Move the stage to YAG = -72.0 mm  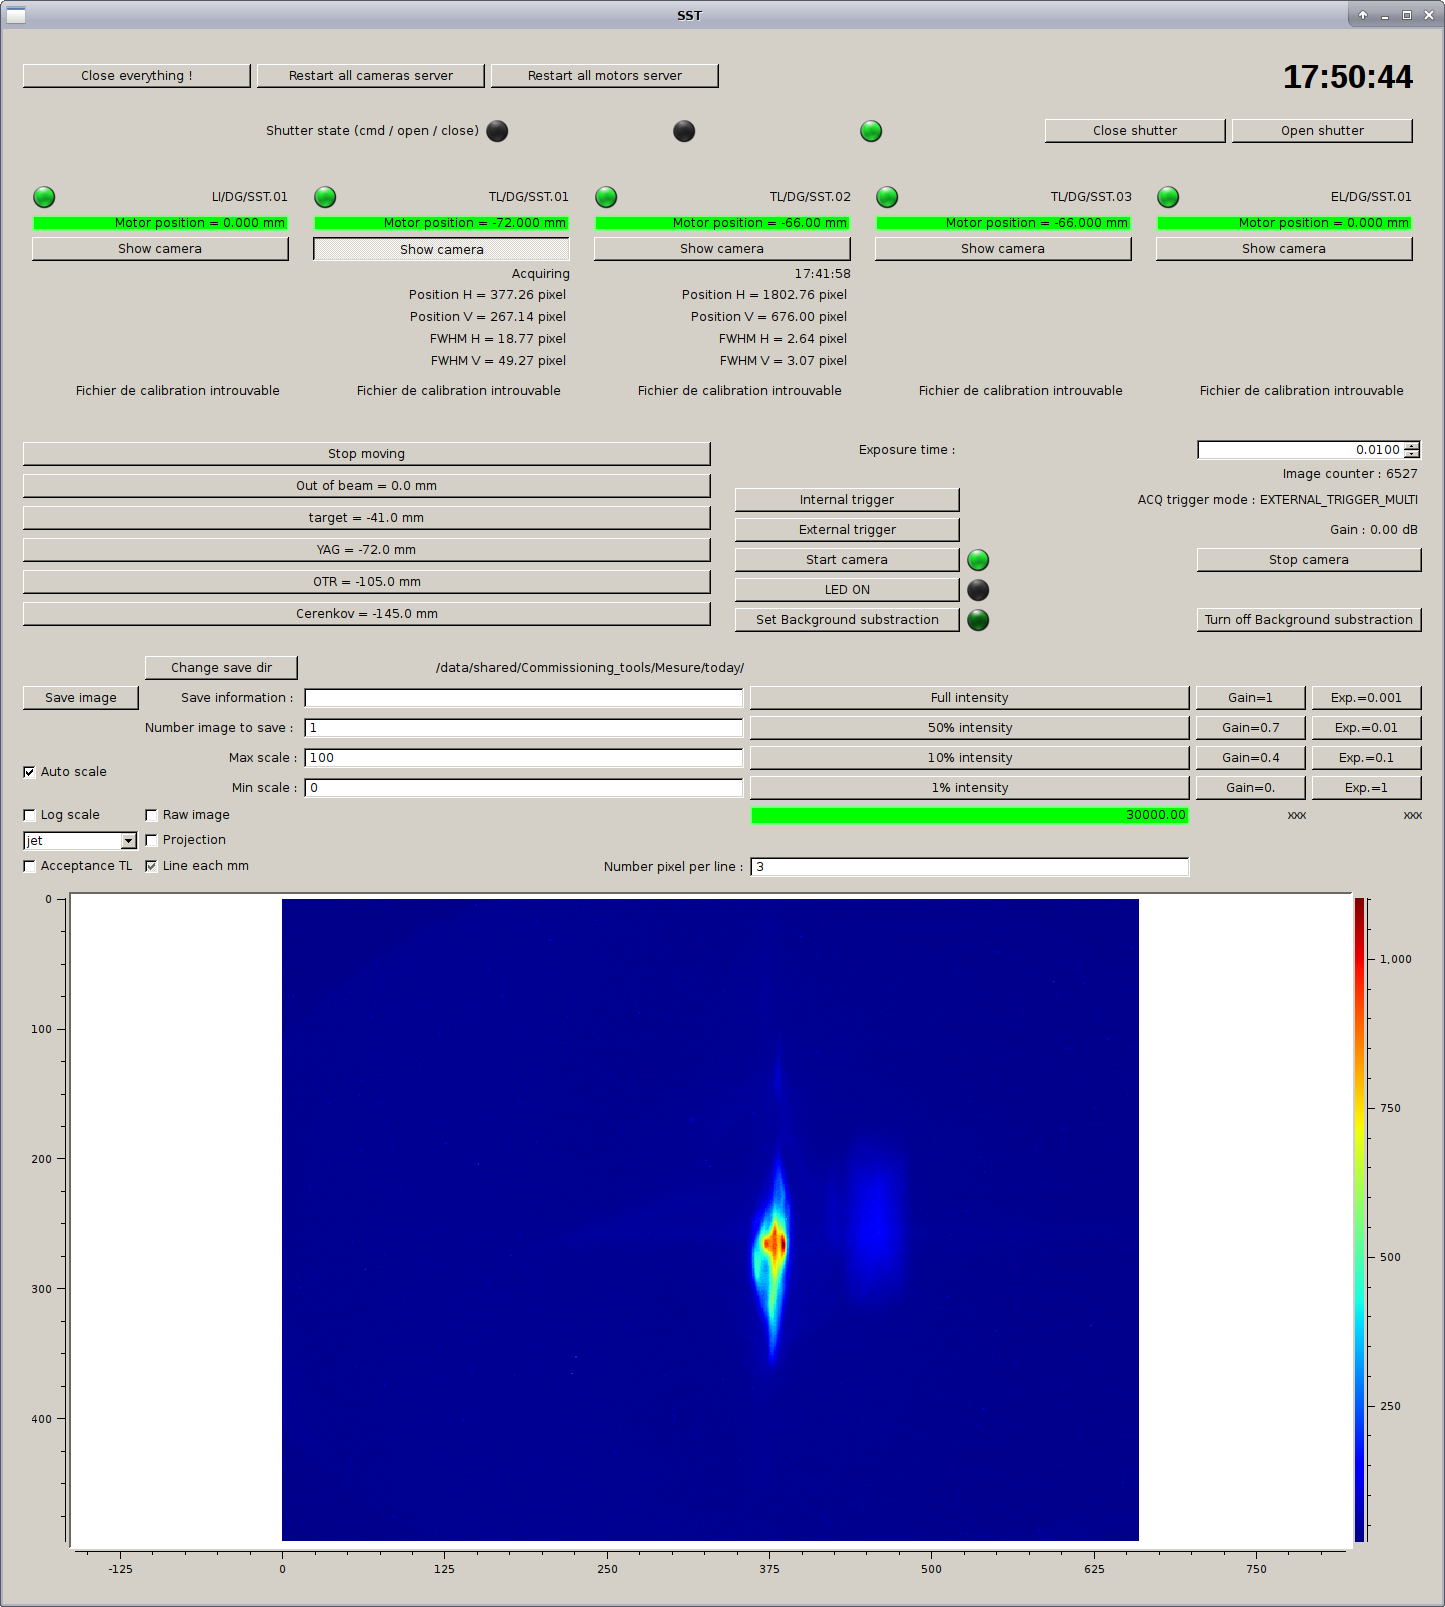[x=366, y=550]
